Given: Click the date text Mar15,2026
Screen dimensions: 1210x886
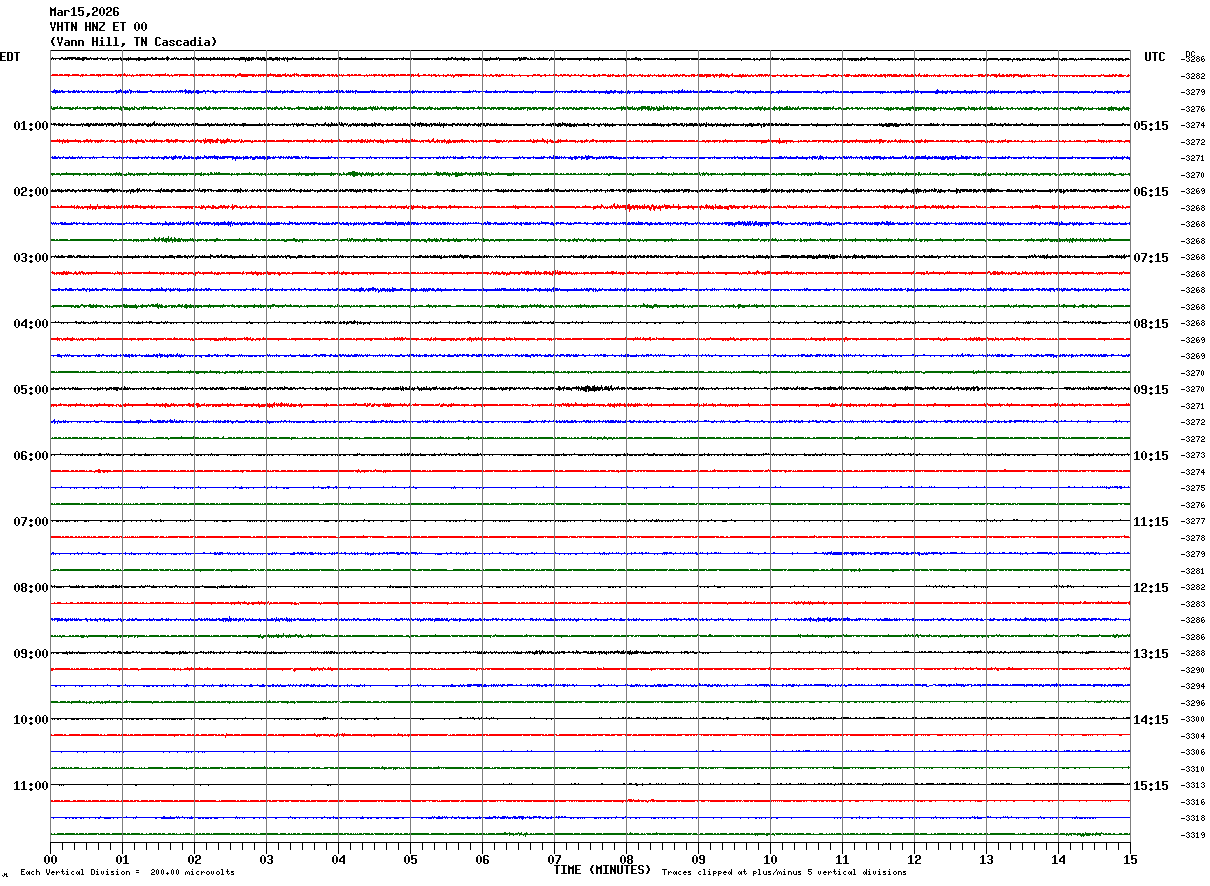Looking at the screenshot, I should 84,12.
